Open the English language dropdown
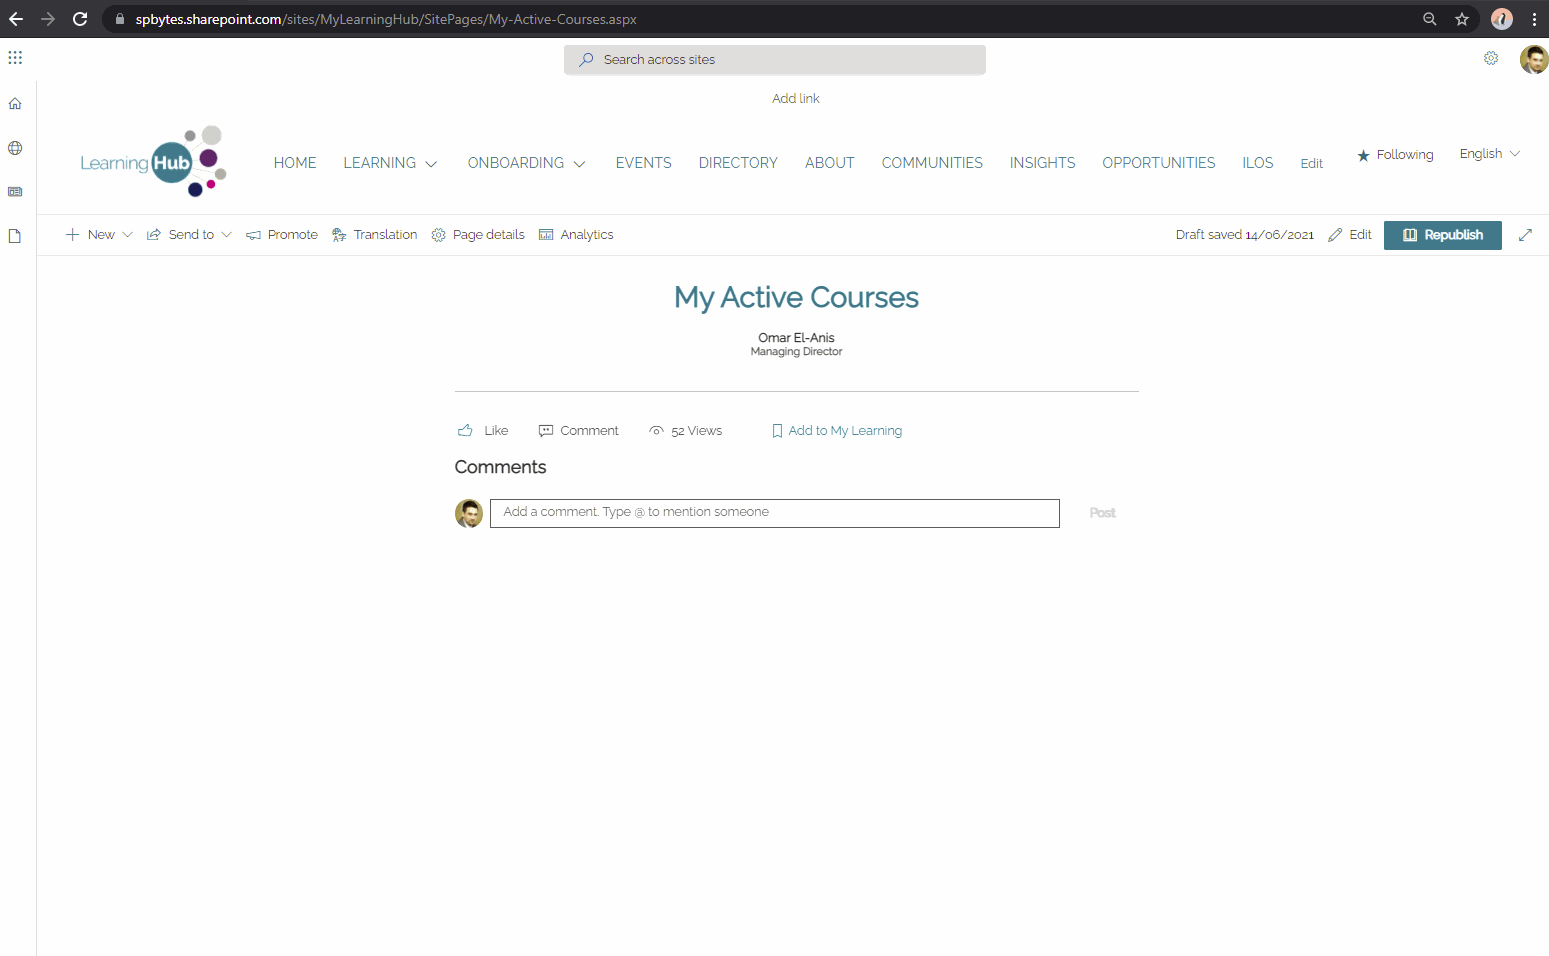1549x956 pixels. [x=1489, y=154]
